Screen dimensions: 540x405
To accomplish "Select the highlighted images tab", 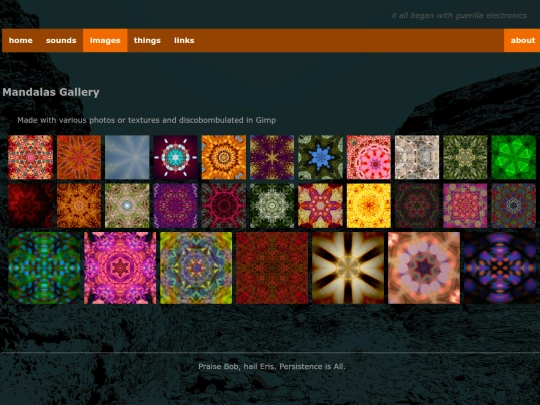I will pyautogui.click(x=105, y=40).
